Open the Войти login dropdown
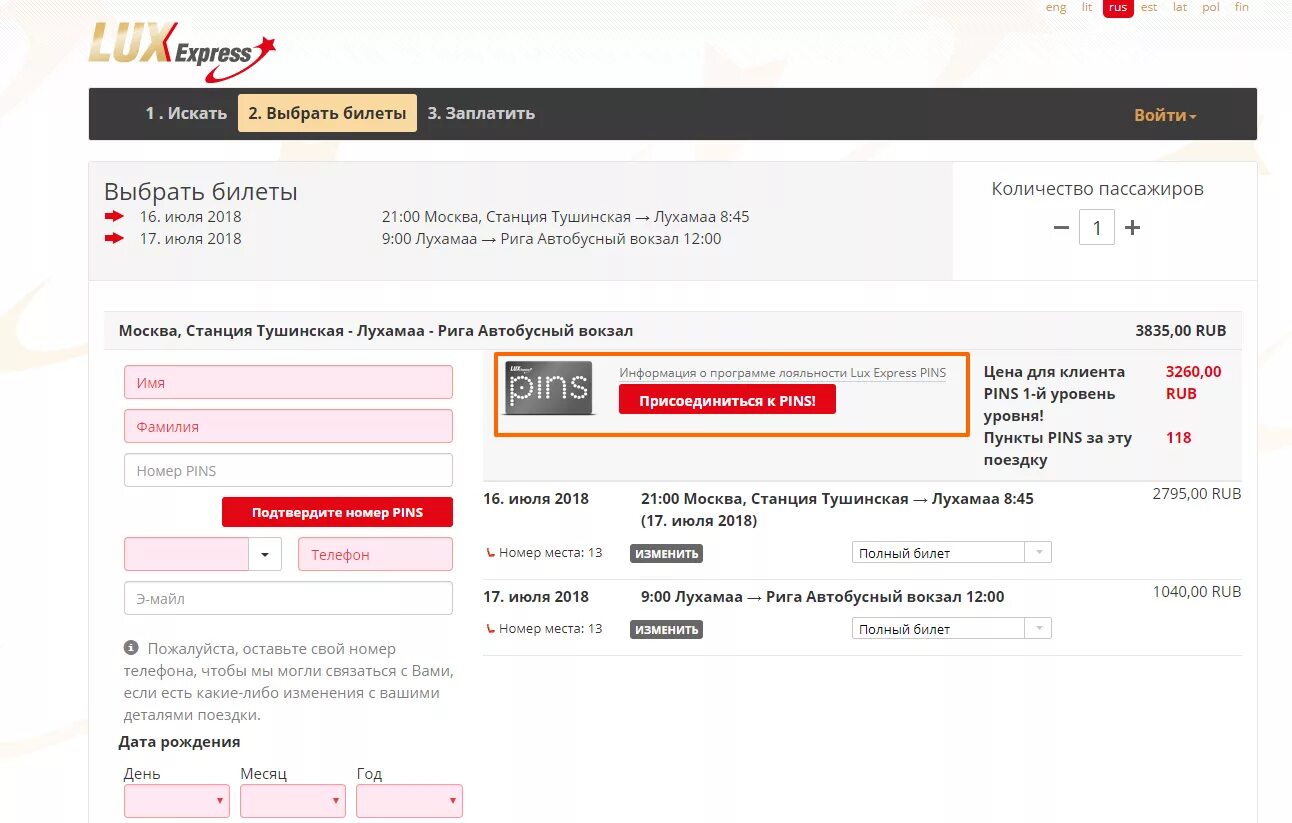 (x=1165, y=115)
